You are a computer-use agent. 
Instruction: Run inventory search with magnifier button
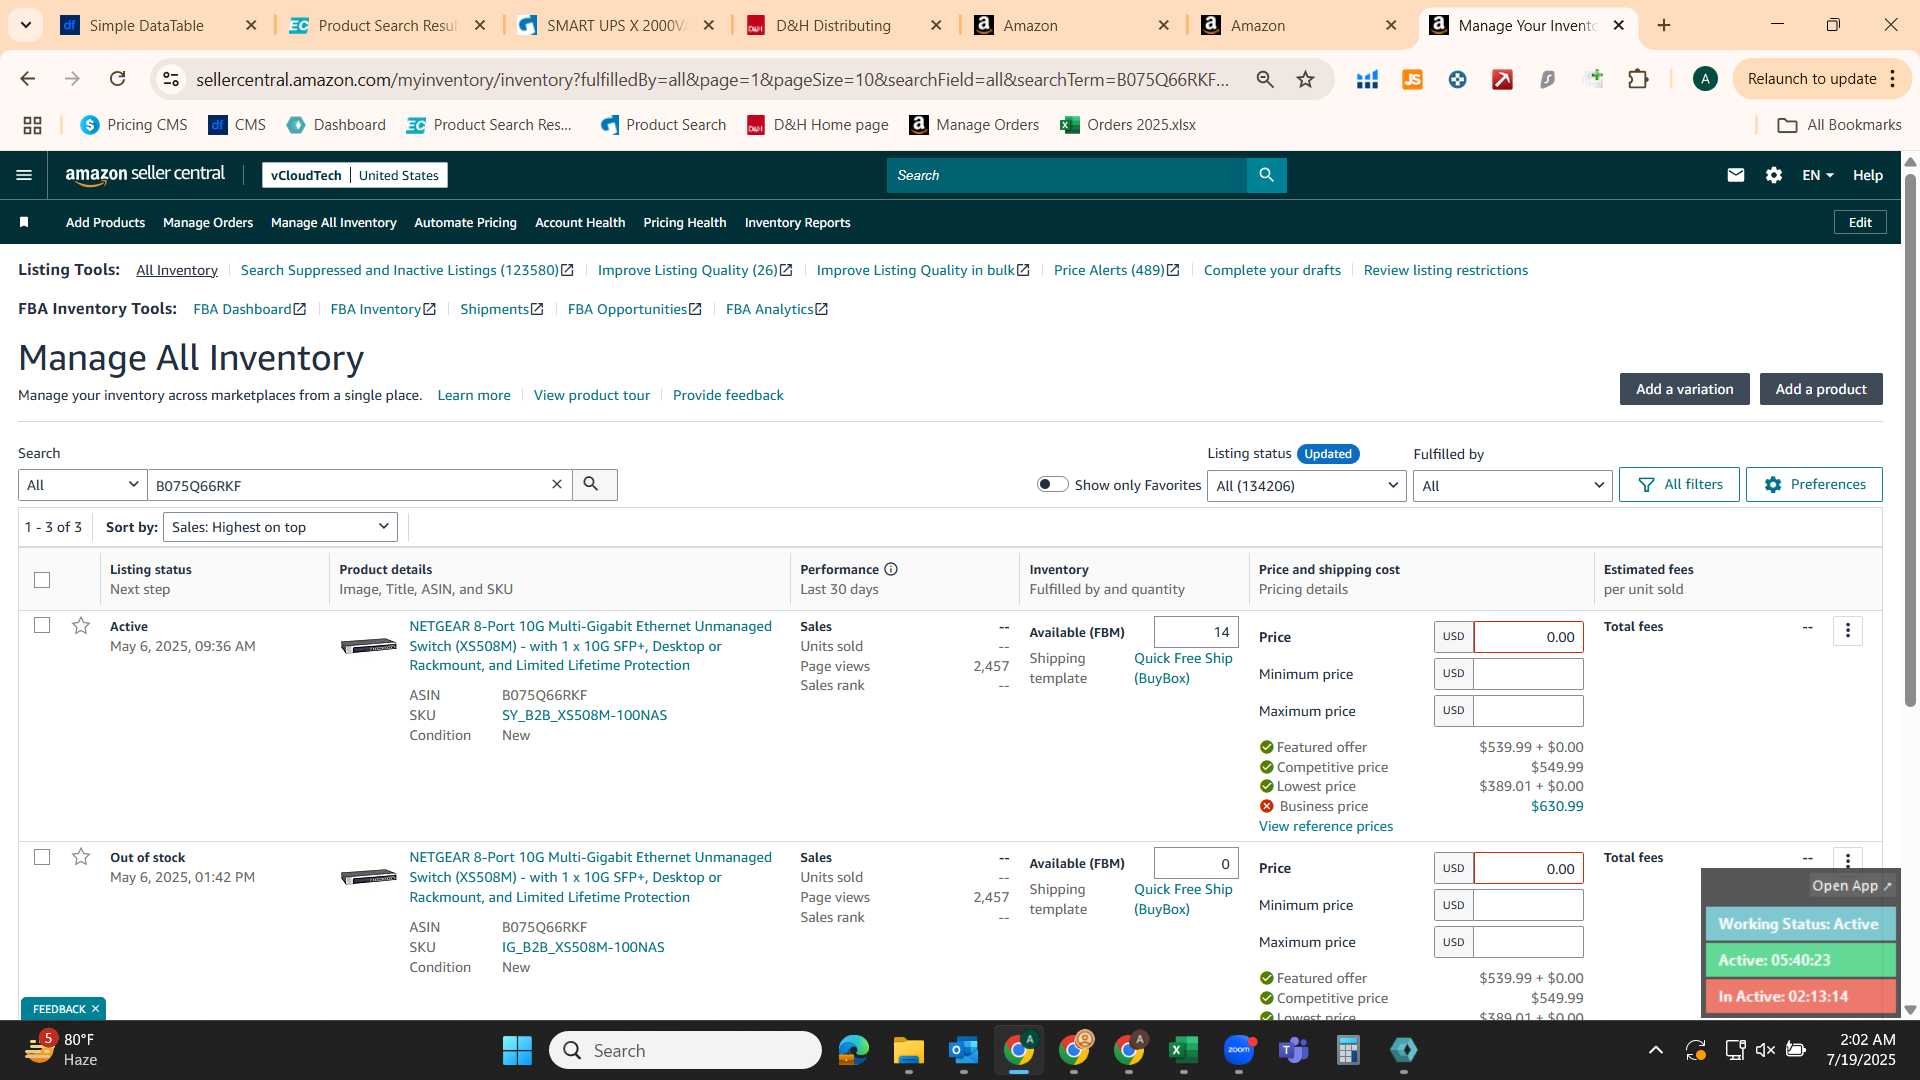[x=594, y=484]
